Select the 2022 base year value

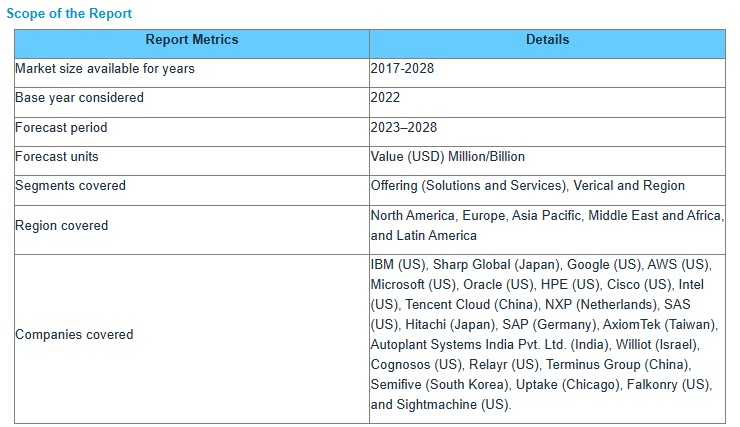pos(386,98)
